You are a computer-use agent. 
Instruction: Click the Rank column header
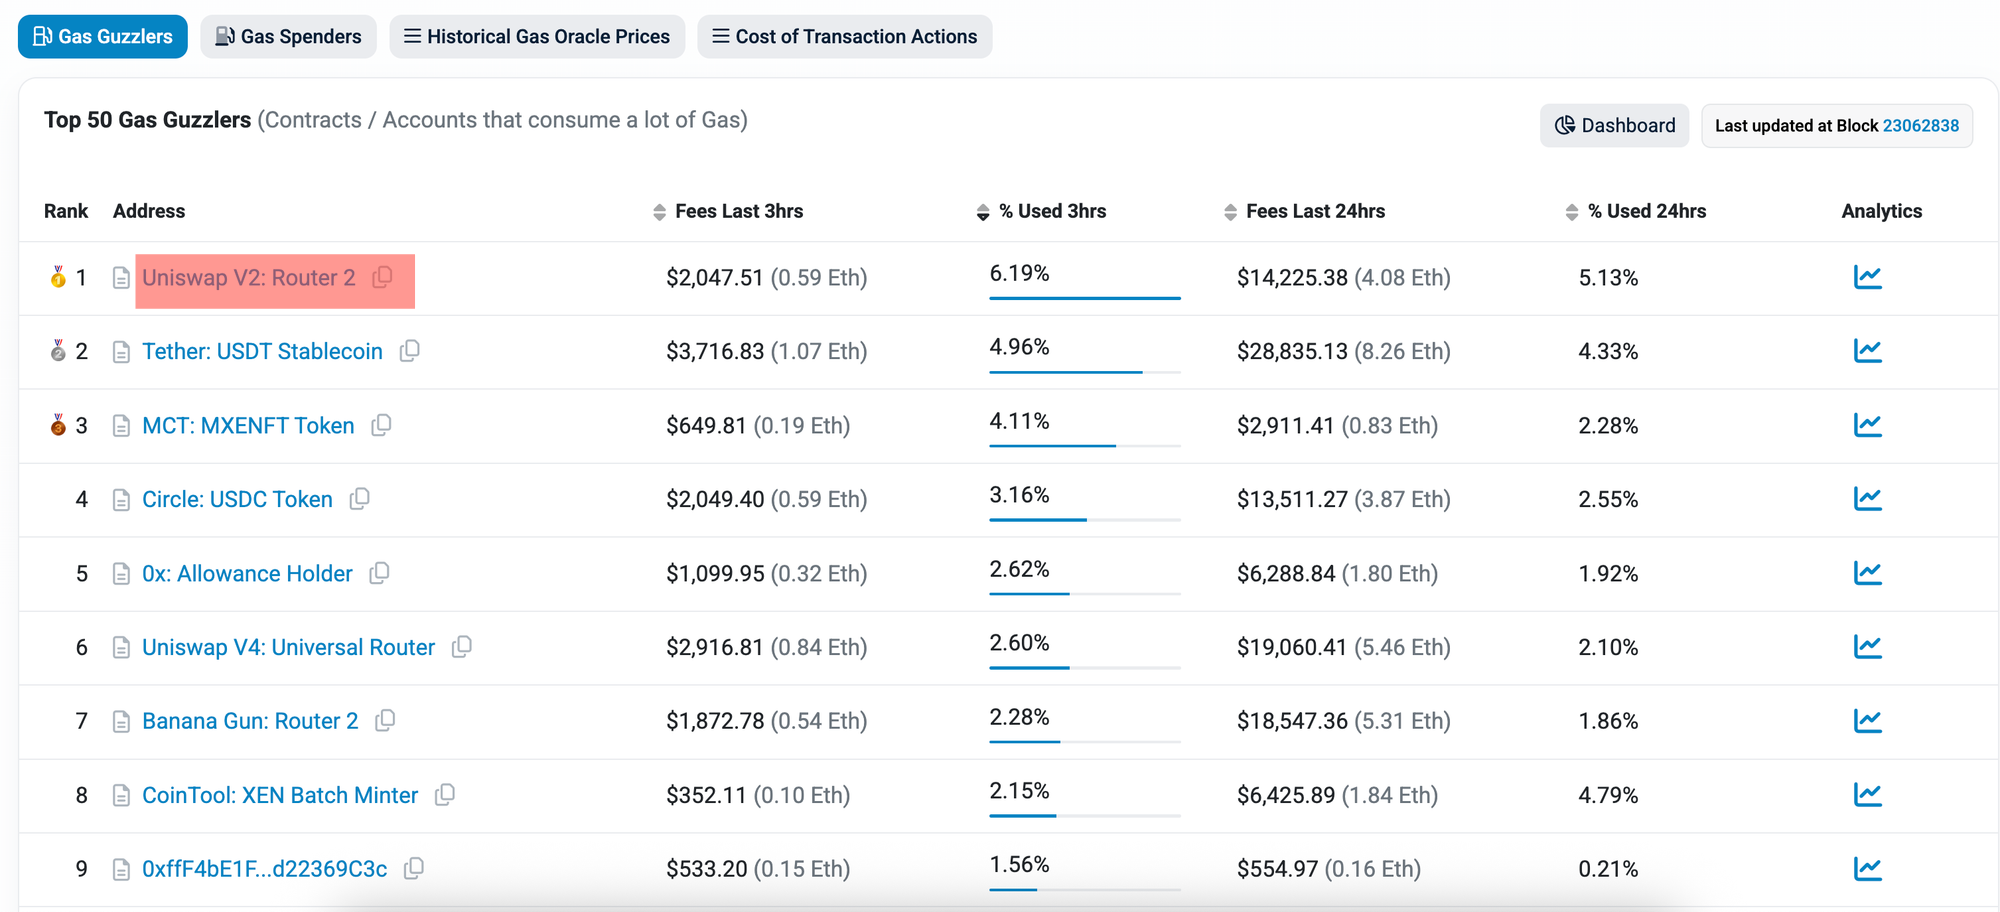(66, 211)
